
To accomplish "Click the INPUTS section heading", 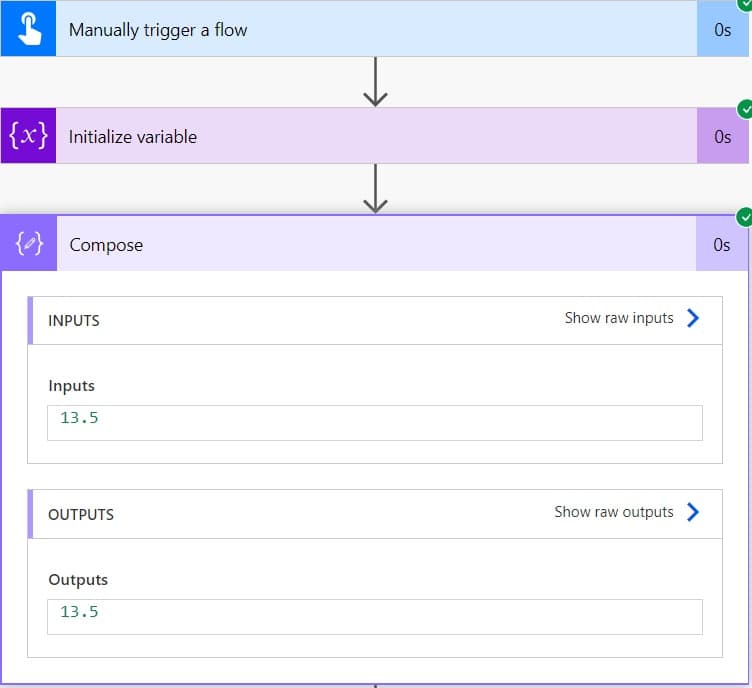I will pyautogui.click(x=74, y=321).
